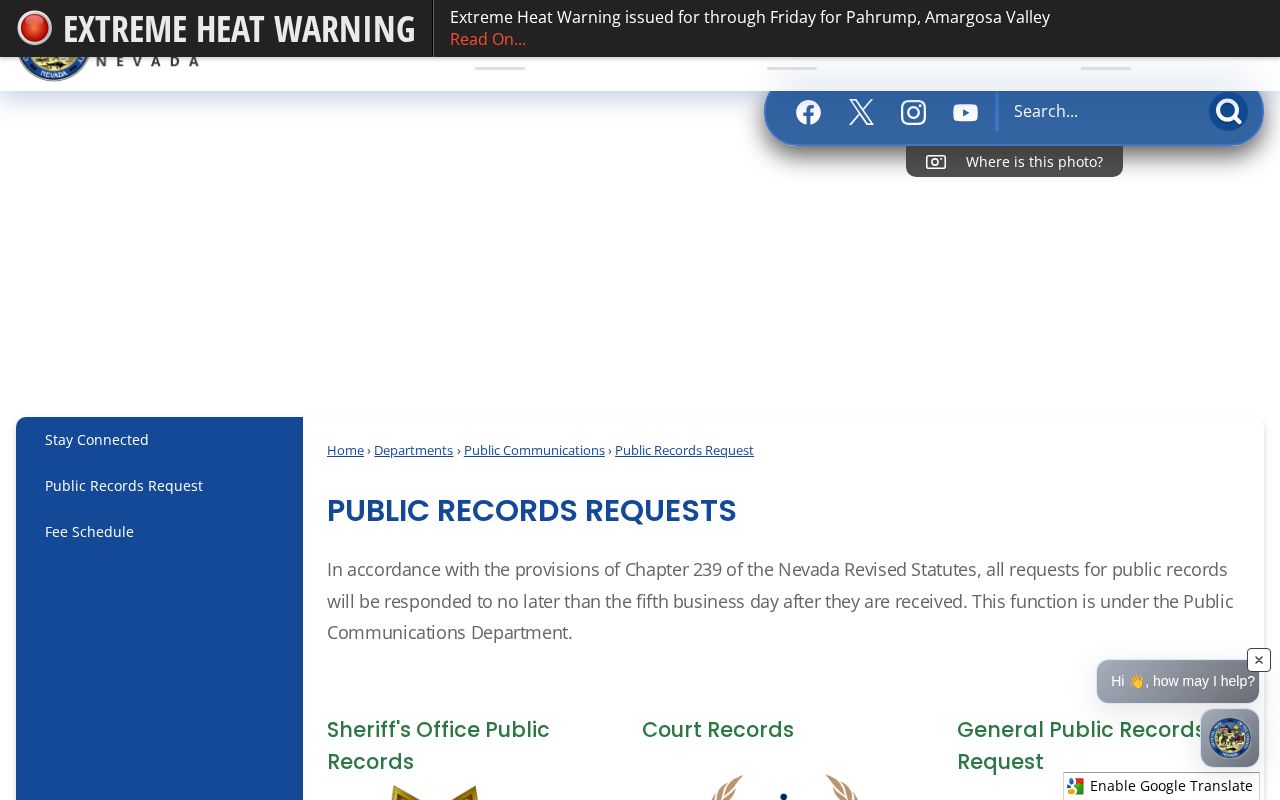Click the camera icon beside Where is this photo

click(936, 162)
